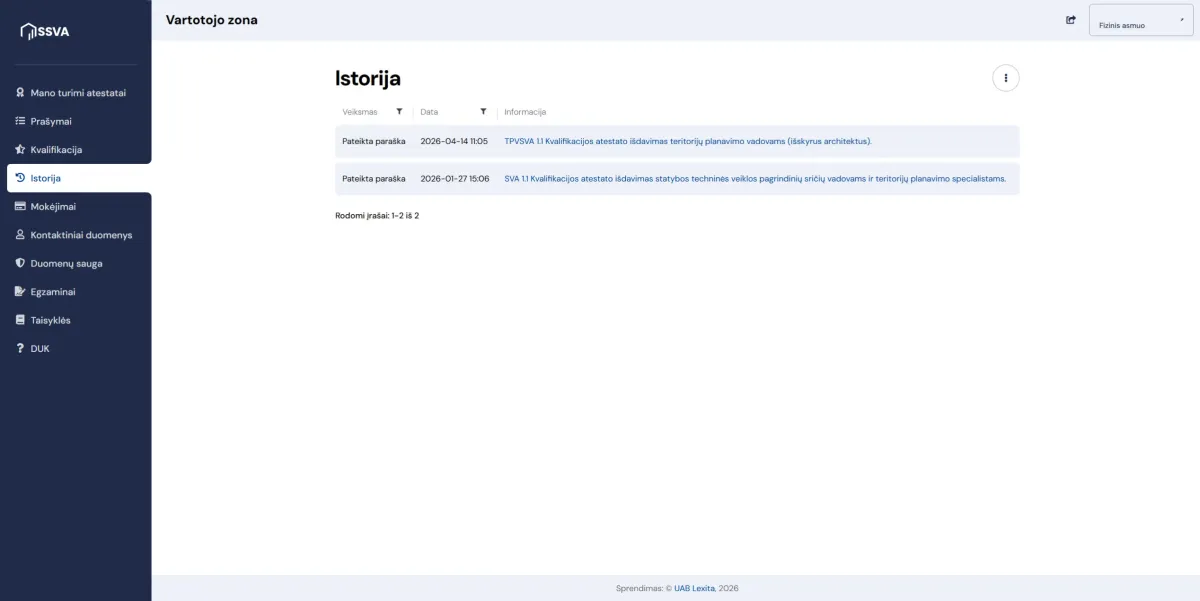
Task: Select the Istorija menu item
Action: 79,178
